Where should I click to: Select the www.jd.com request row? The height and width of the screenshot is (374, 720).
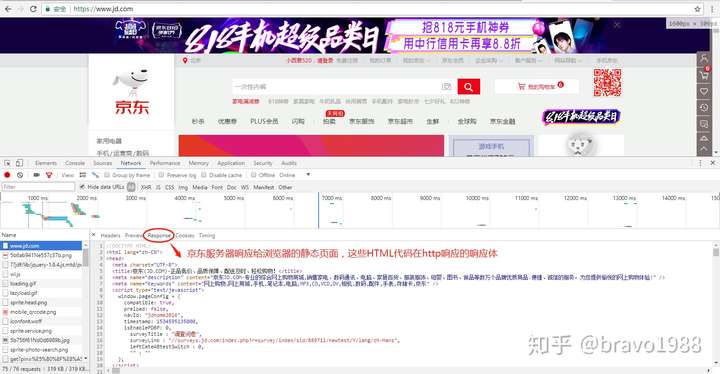[41, 246]
